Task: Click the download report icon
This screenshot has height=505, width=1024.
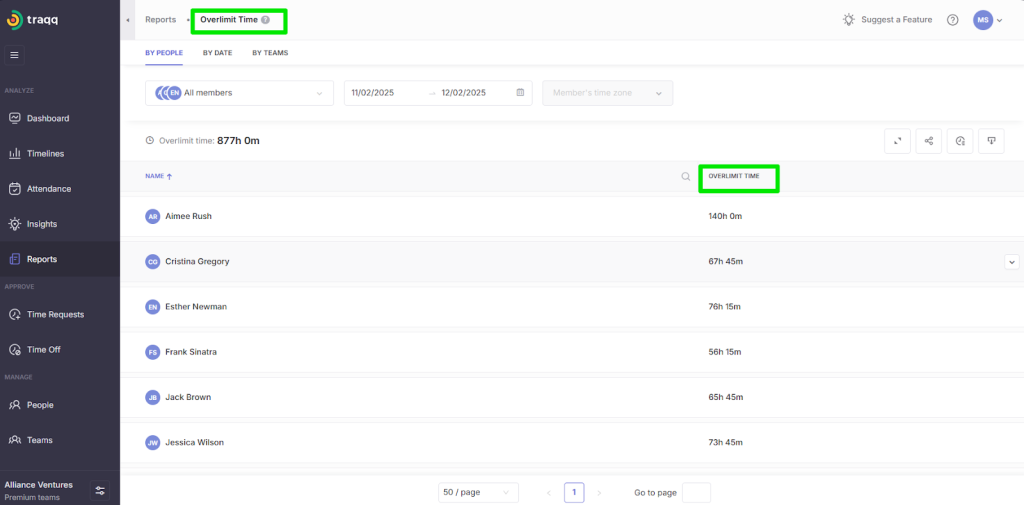Action: tap(991, 141)
